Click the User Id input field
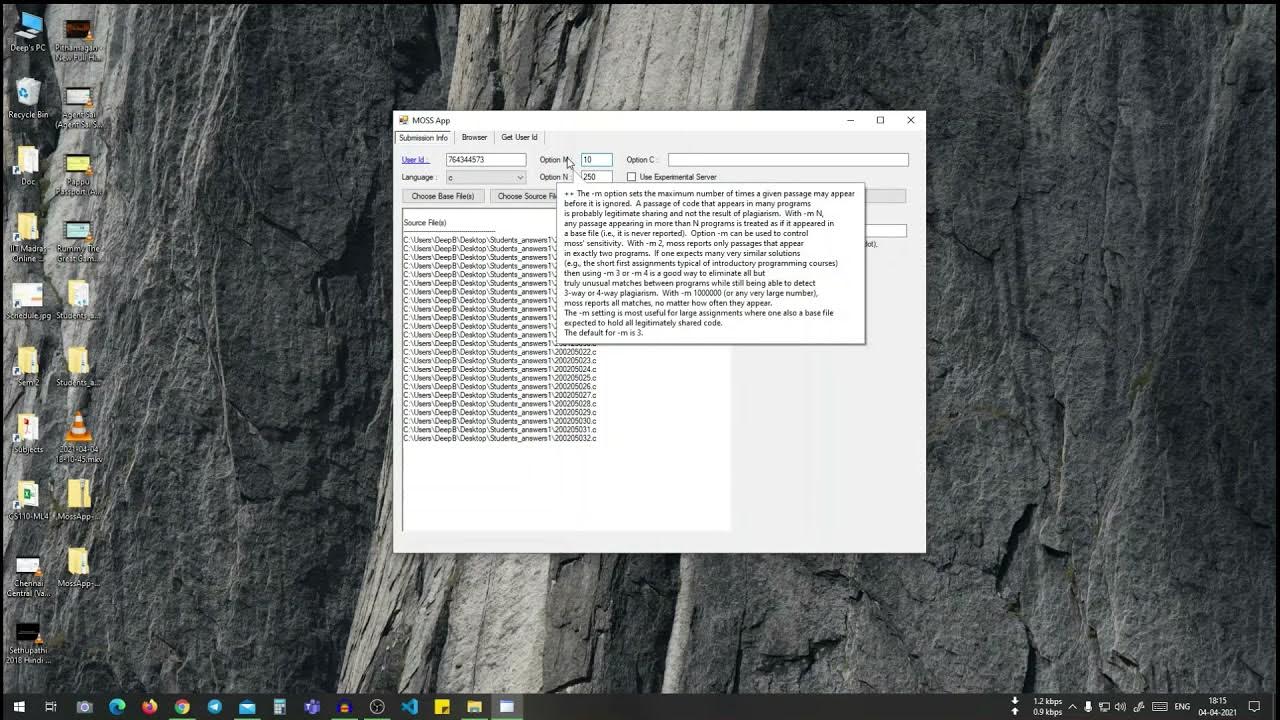The width and height of the screenshot is (1280, 720). [x=486, y=160]
